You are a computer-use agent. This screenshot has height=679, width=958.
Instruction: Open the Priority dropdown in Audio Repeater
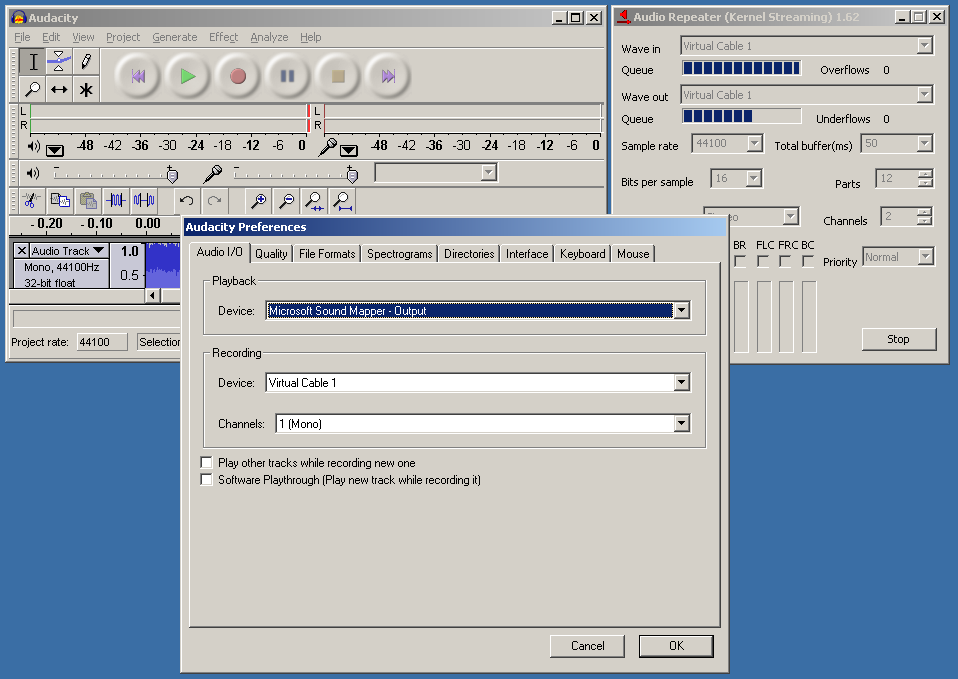(926, 257)
